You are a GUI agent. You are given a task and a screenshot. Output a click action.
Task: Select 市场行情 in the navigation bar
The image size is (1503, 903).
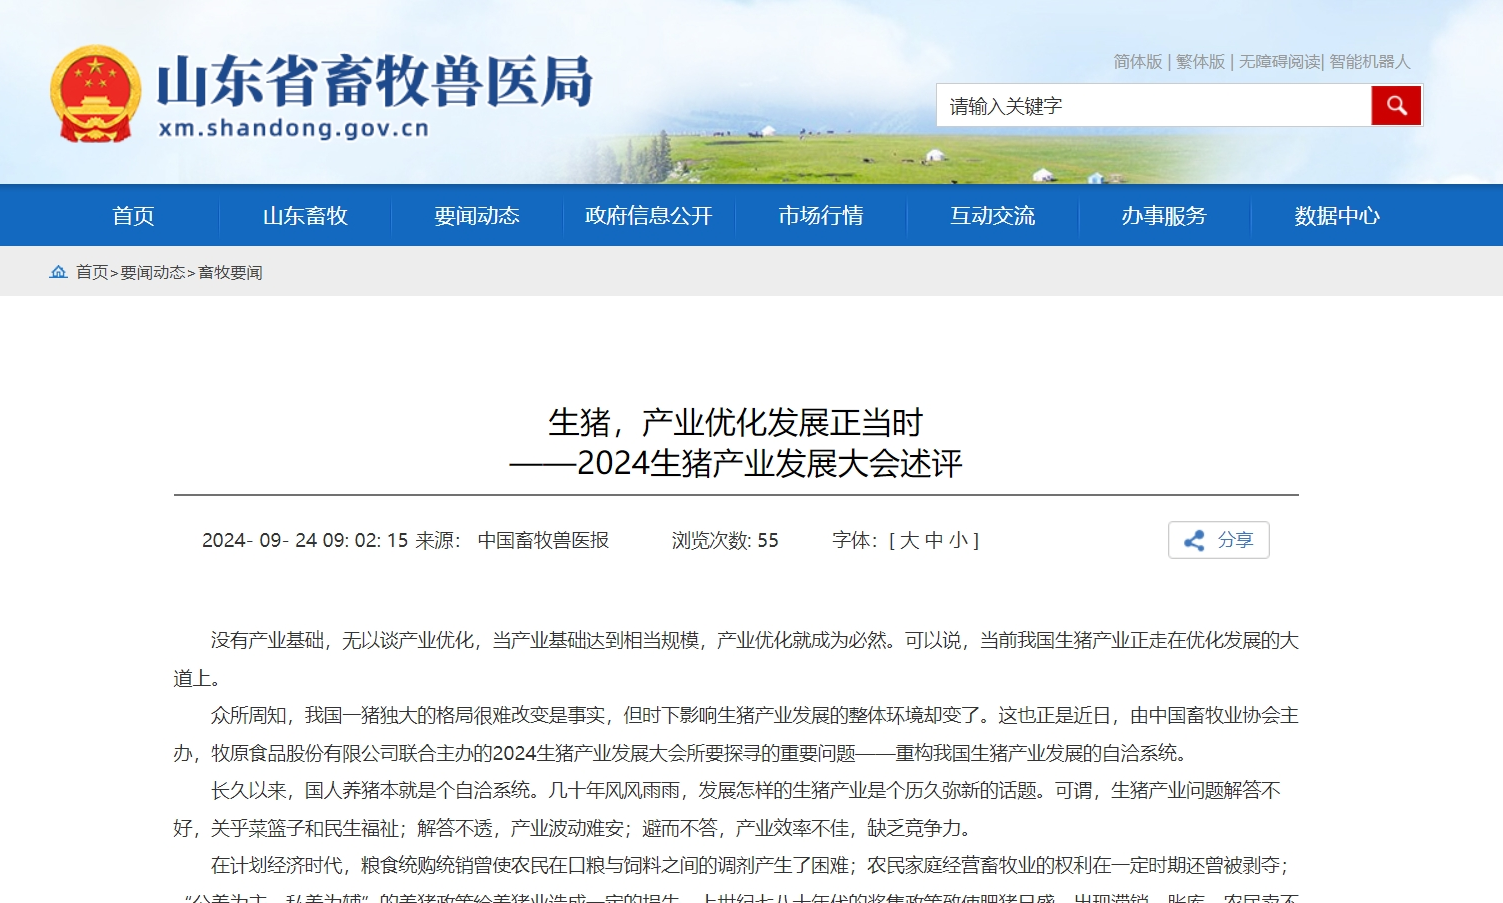(821, 216)
